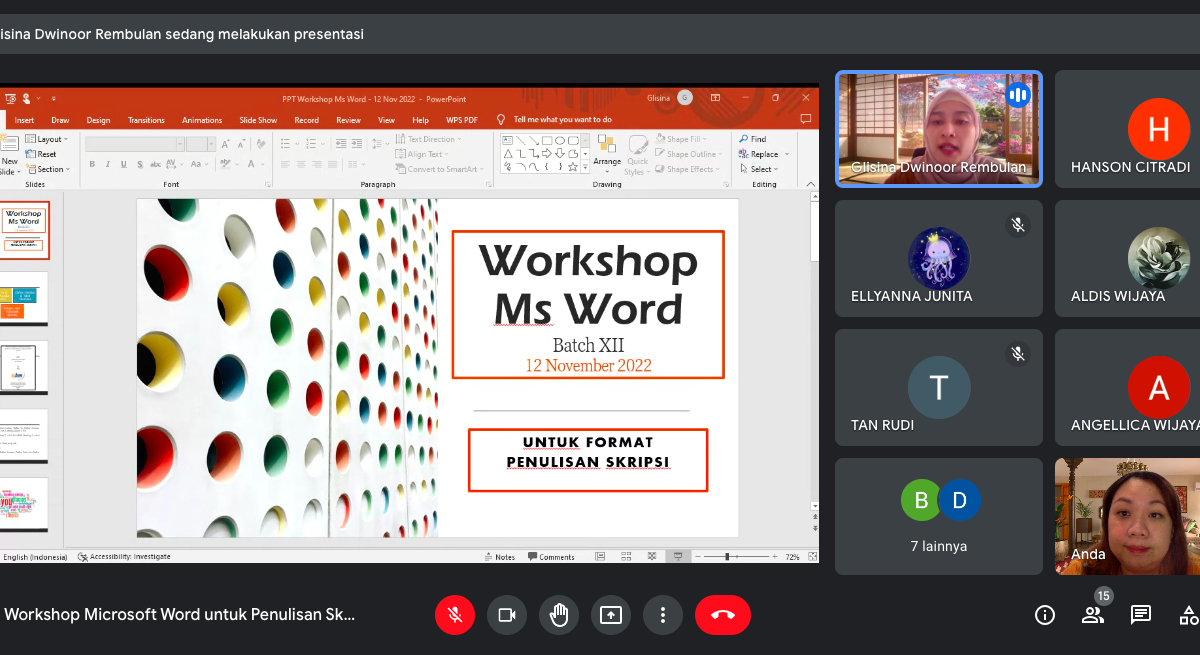Select the TAN RUDI participant tile
This screenshot has height=655, width=1200.
tap(939, 387)
